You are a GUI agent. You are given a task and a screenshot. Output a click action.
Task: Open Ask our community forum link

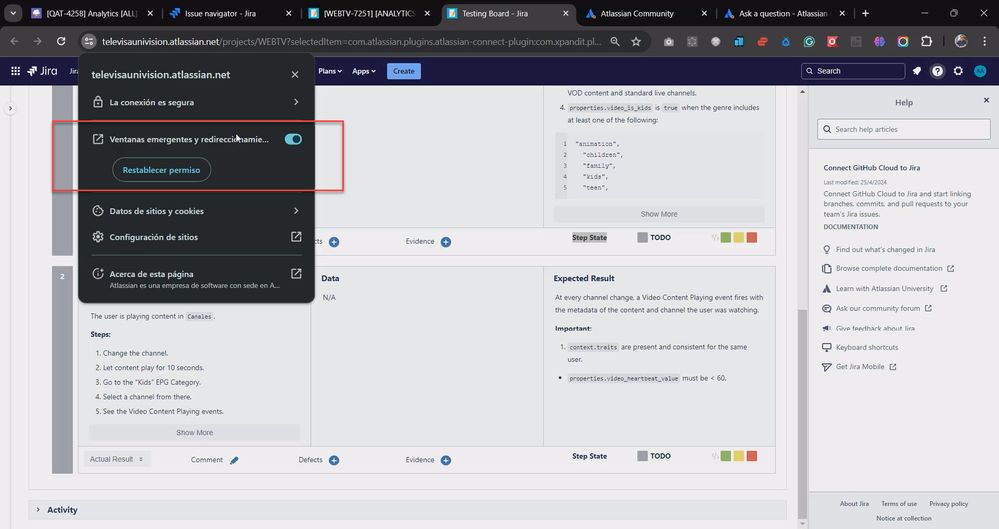(877, 308)
